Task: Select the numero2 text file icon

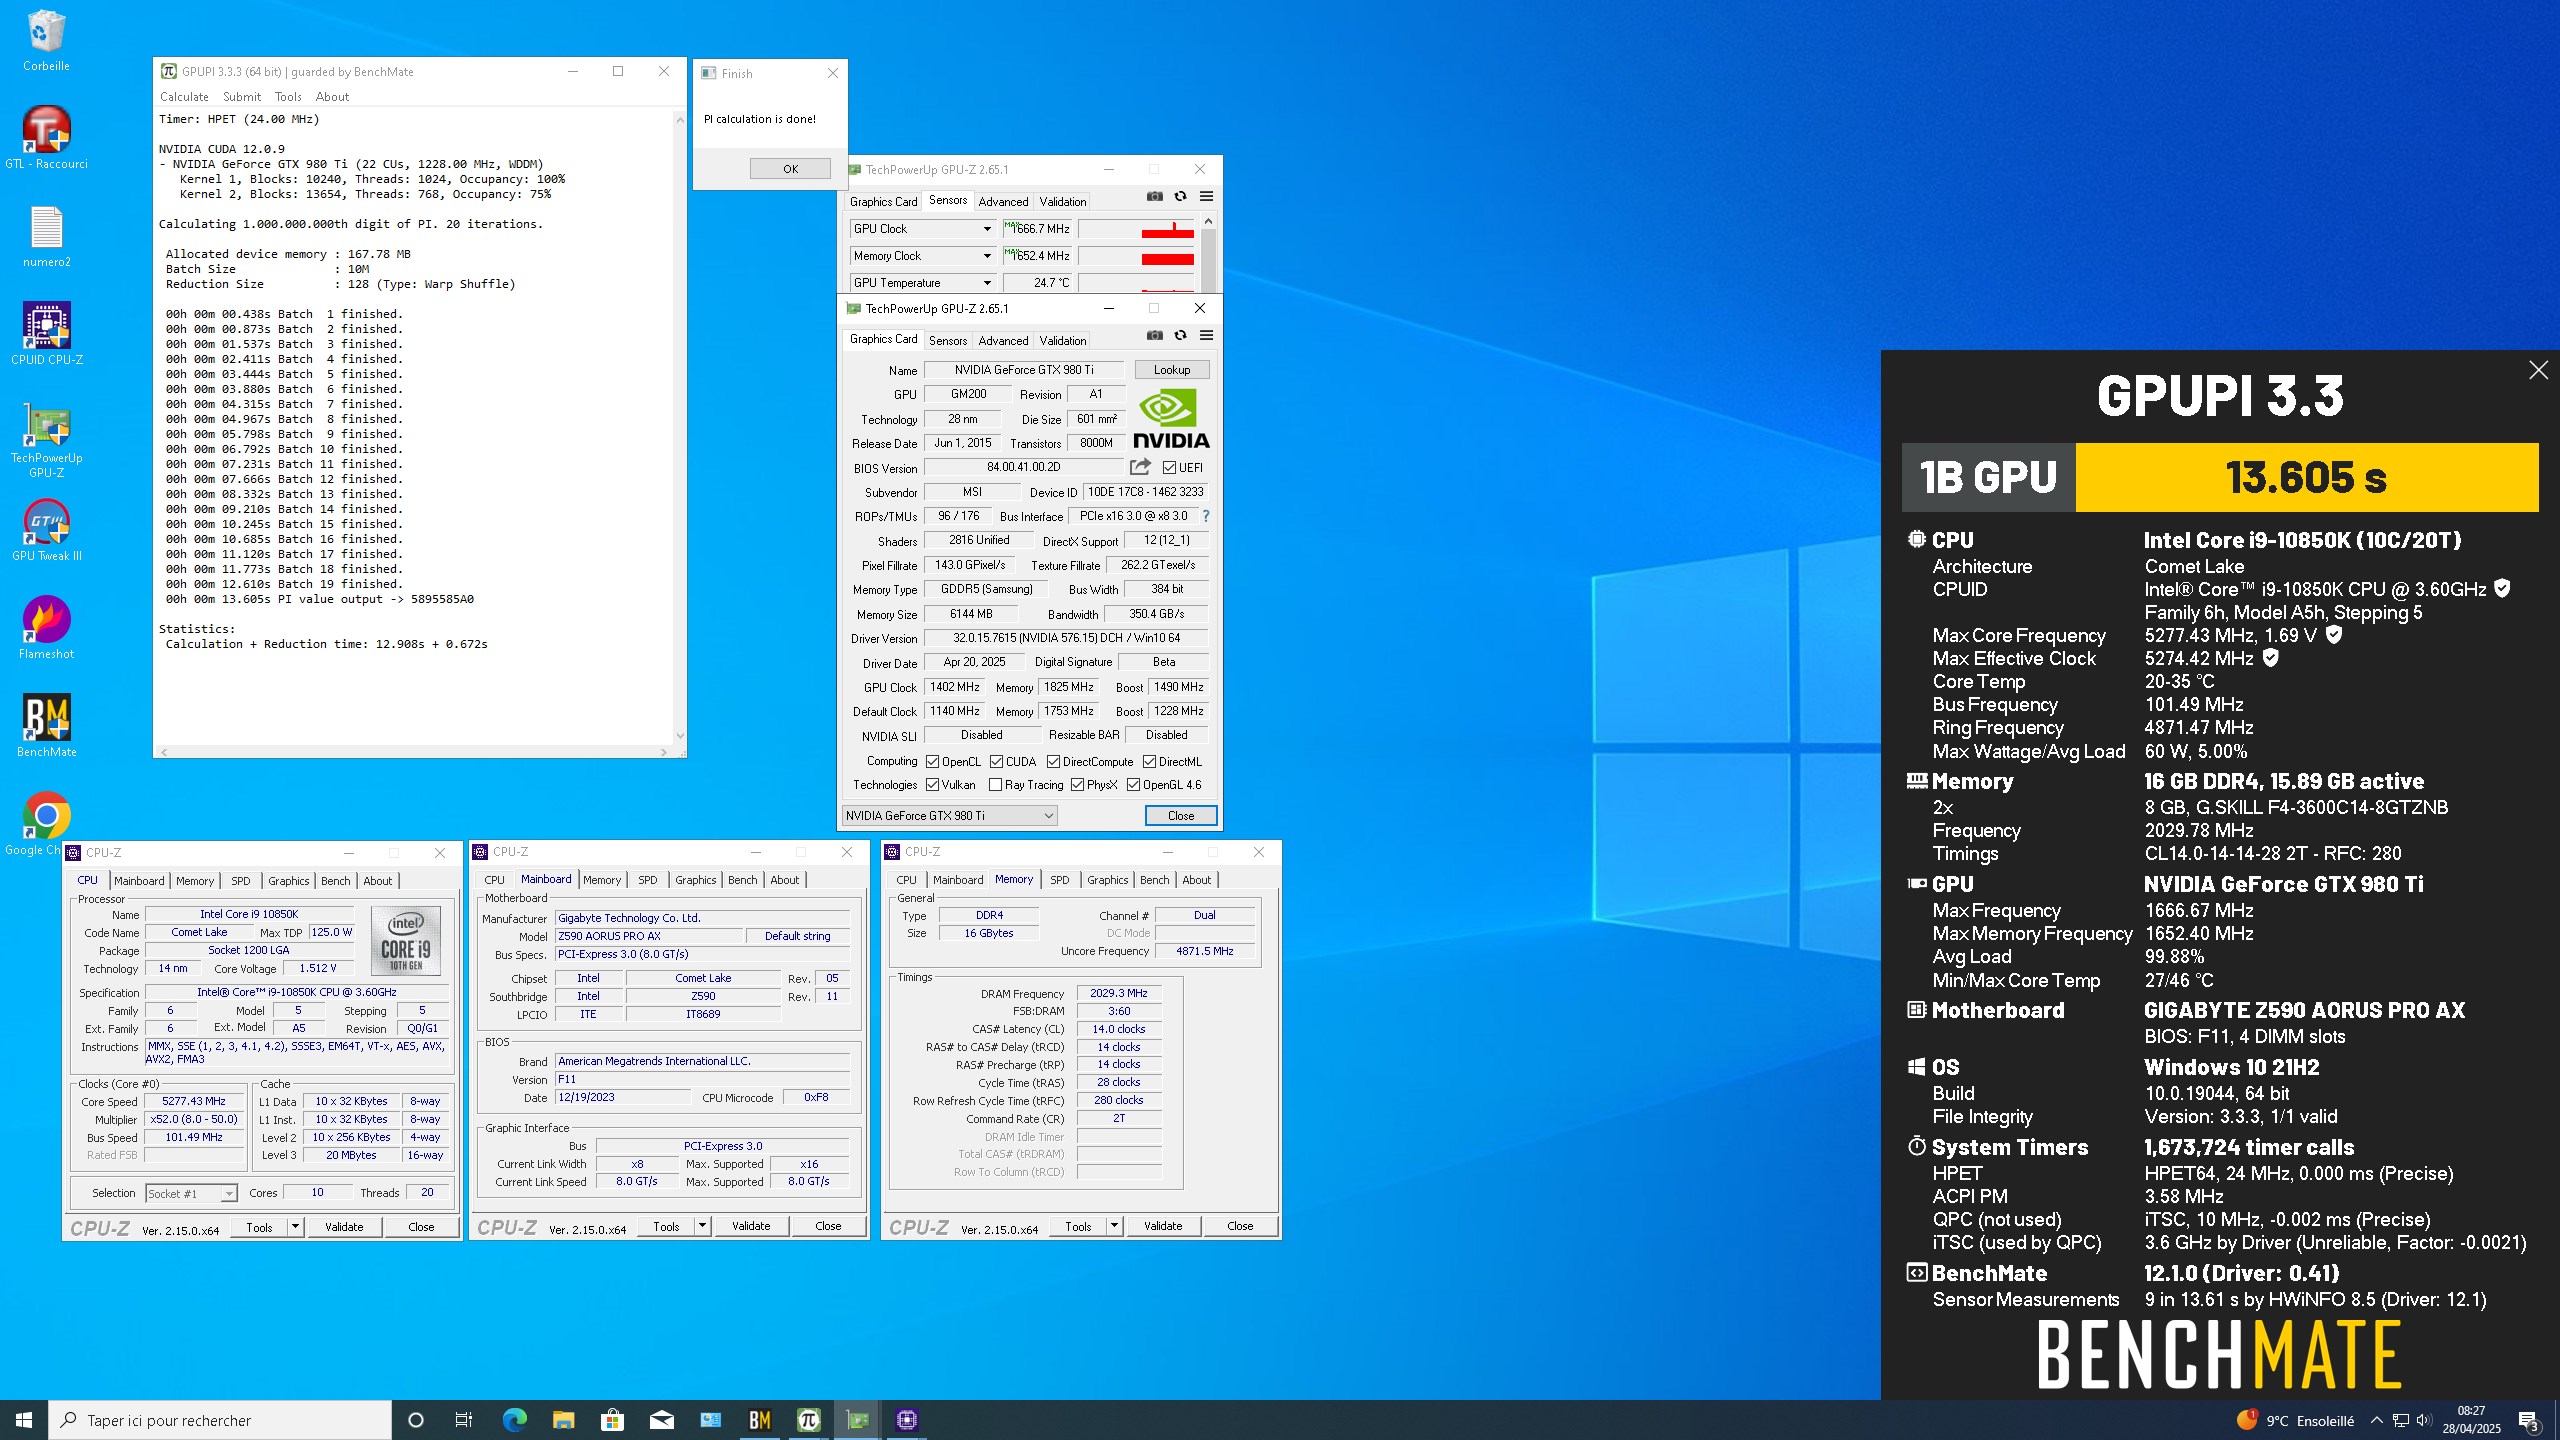Action: coord(46,236)
